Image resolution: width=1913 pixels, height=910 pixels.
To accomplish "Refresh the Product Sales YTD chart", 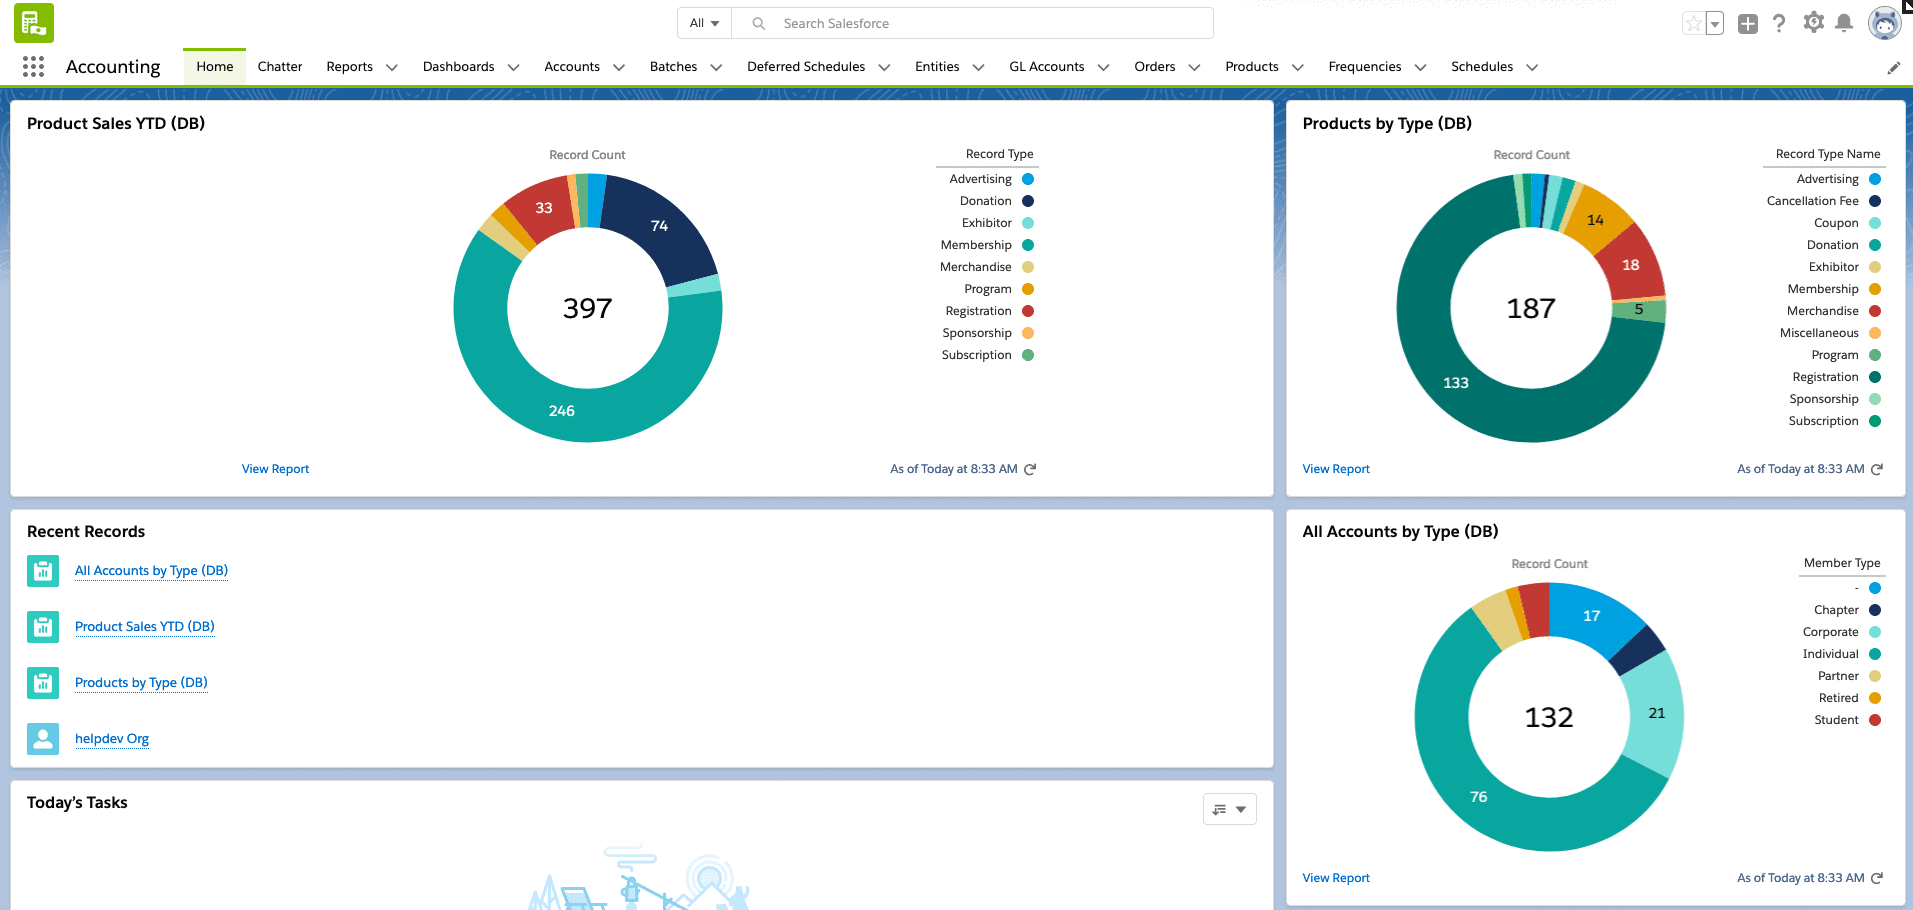I will (1030, 469).
